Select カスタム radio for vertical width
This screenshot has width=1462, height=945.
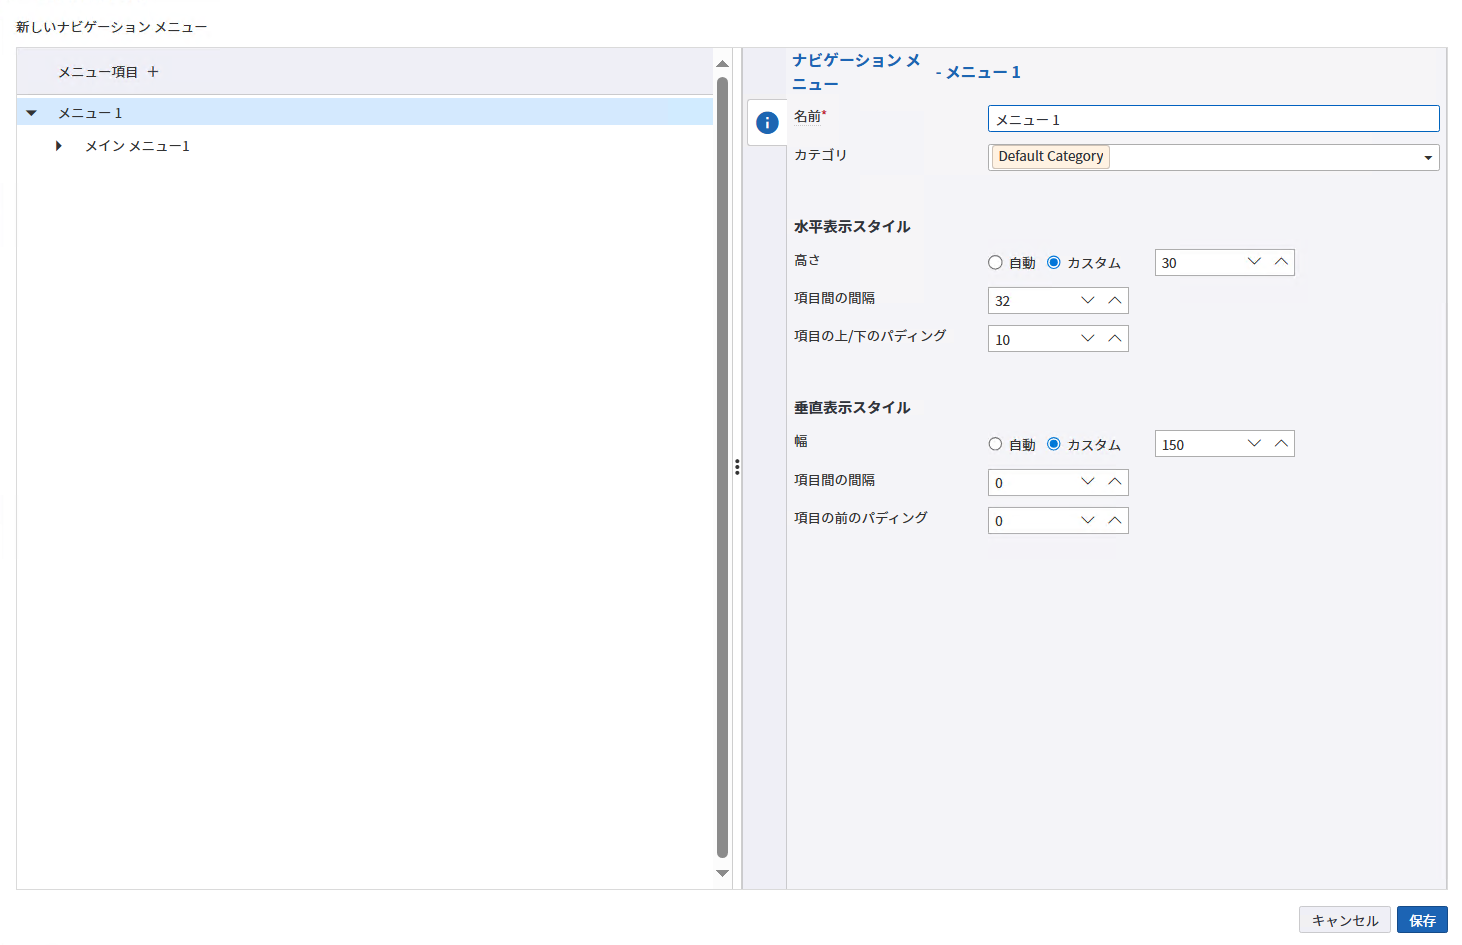[1054, 444]
